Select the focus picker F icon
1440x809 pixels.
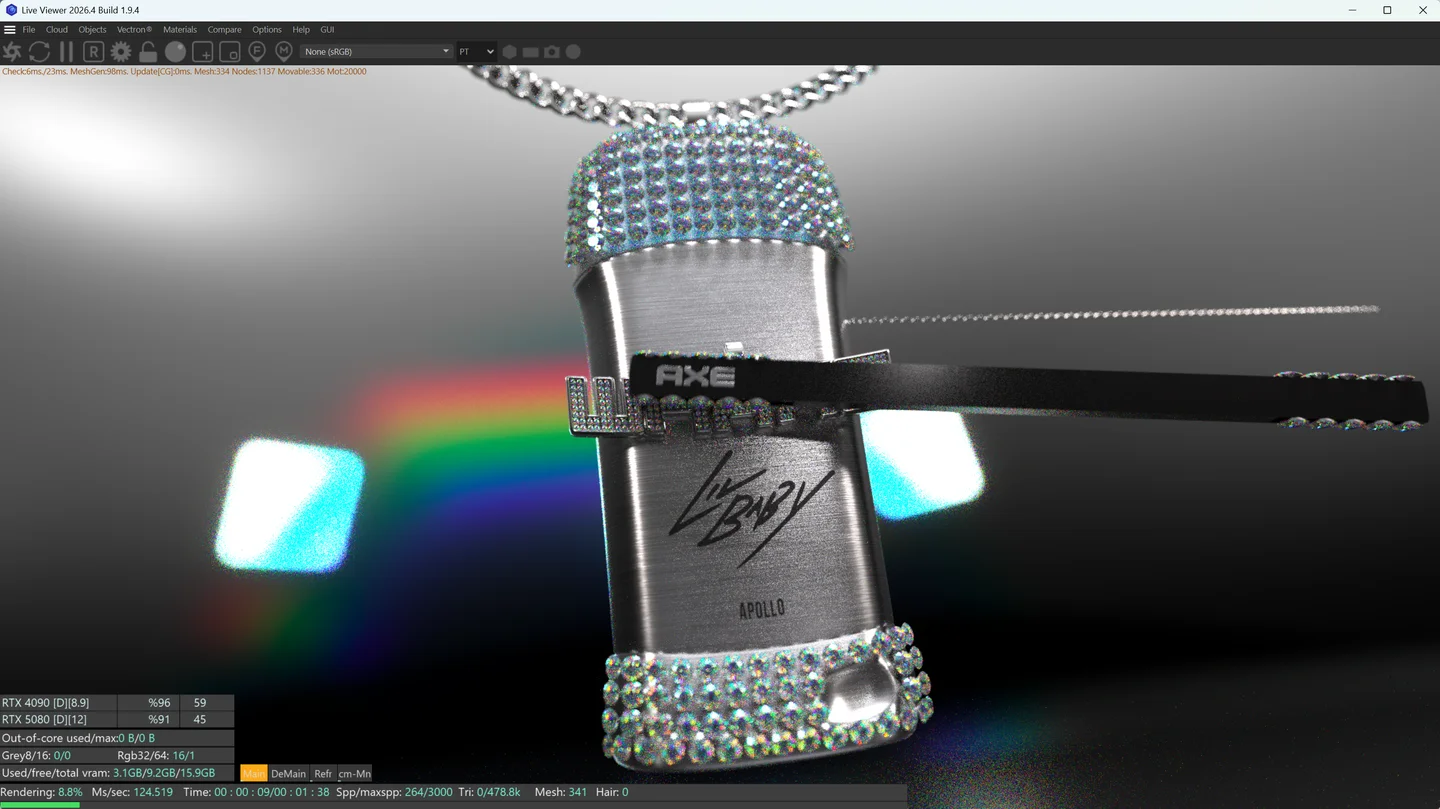[257, 51]
